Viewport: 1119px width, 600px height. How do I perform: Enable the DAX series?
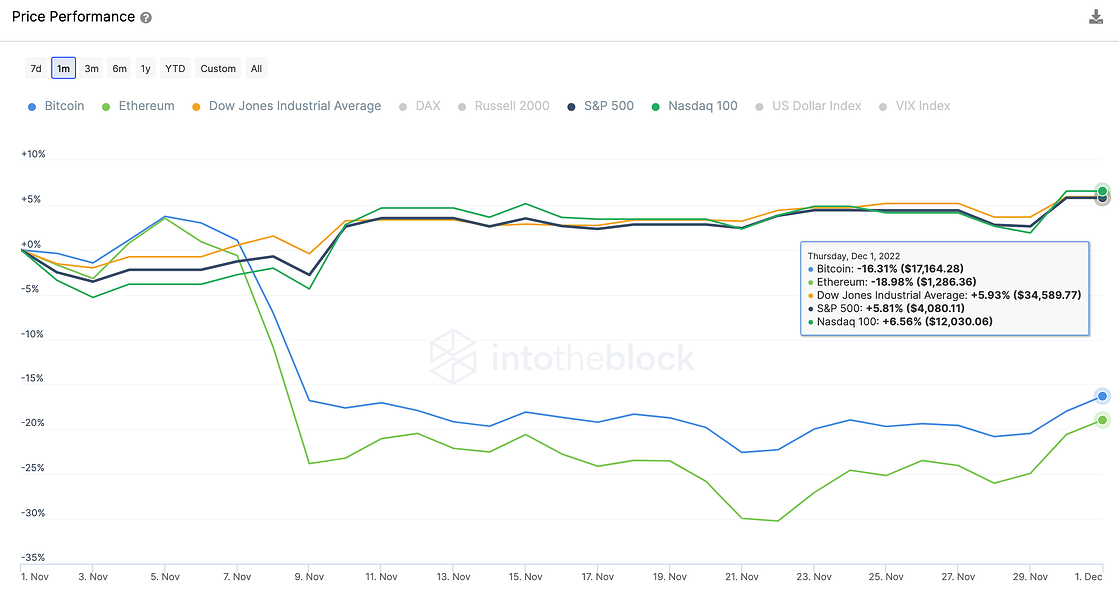pos(420,106)
